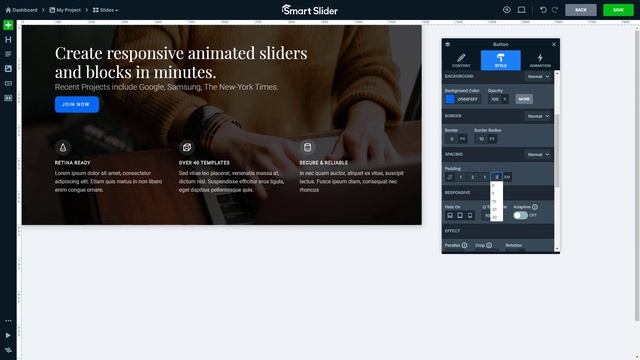
Task: Click the preview eye icon in top bar
Action: point(507,10)
